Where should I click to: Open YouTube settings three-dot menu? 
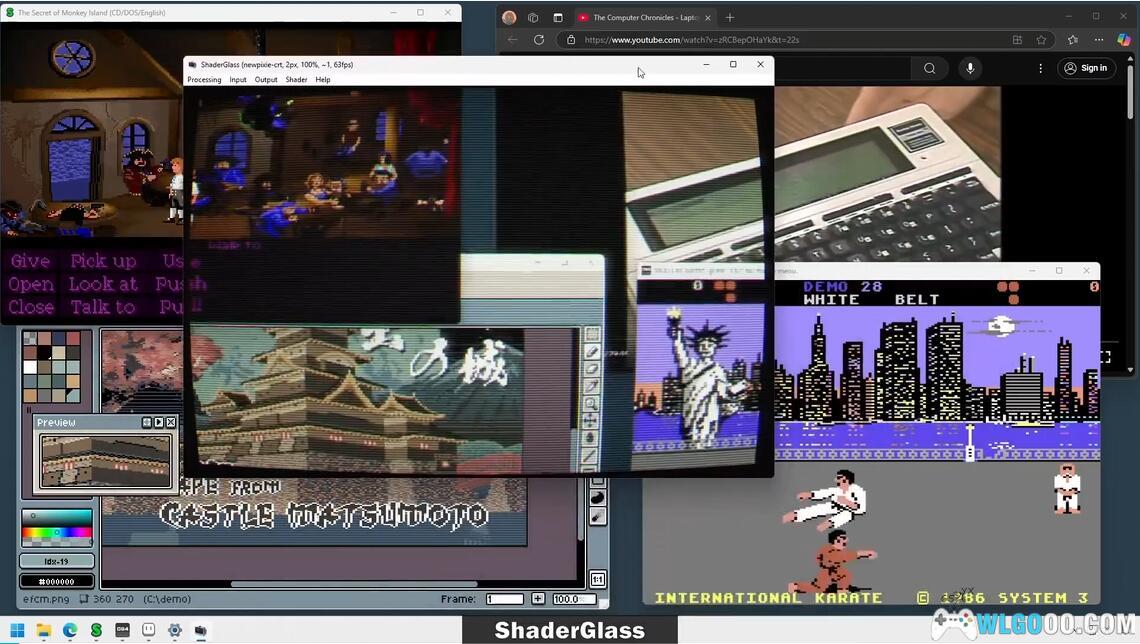pyautogui.click(x=1040, y=68)
